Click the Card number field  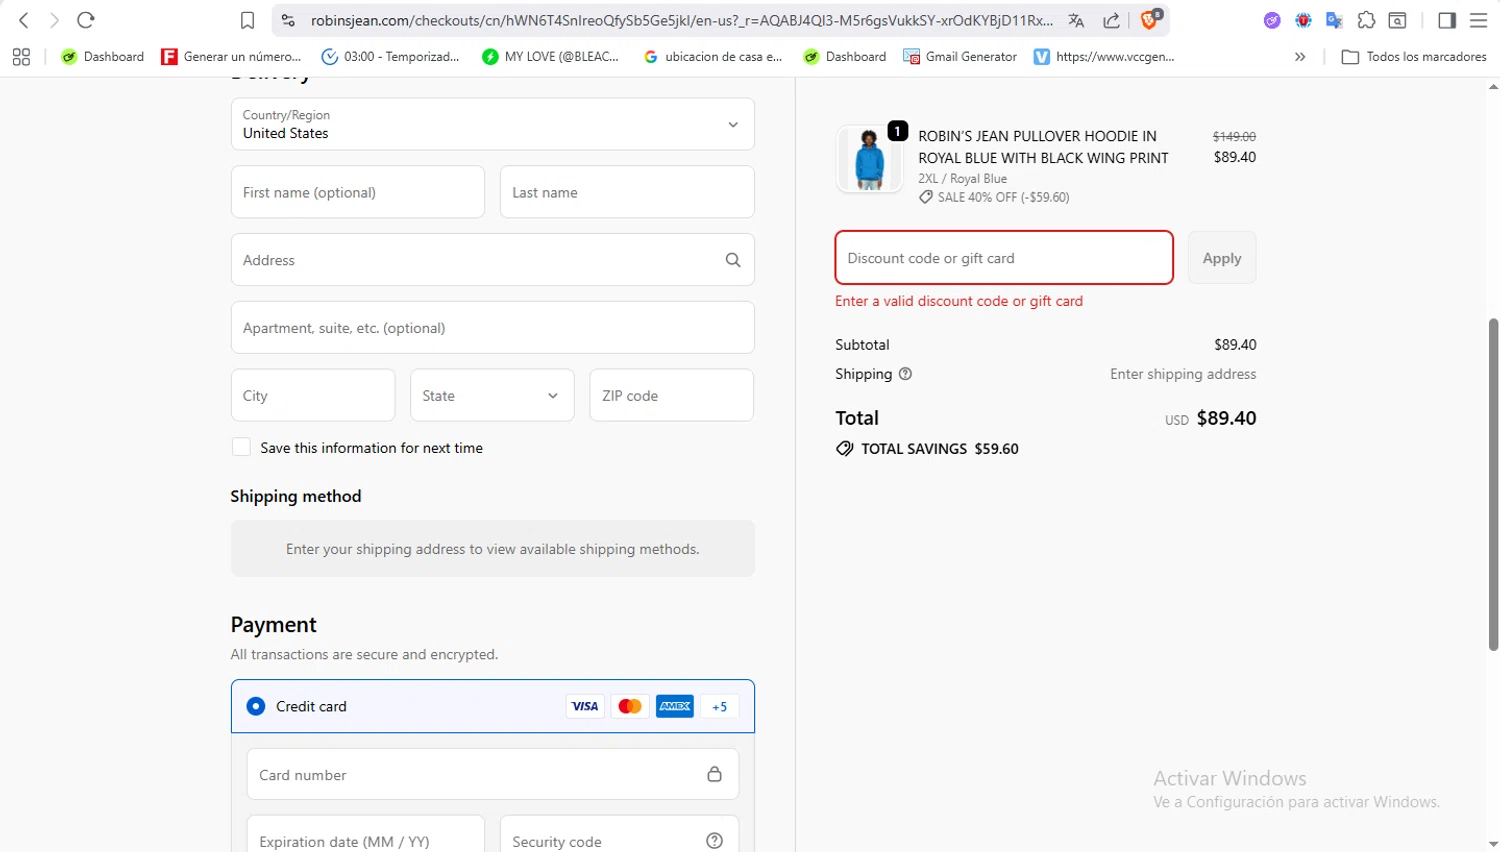492,774
